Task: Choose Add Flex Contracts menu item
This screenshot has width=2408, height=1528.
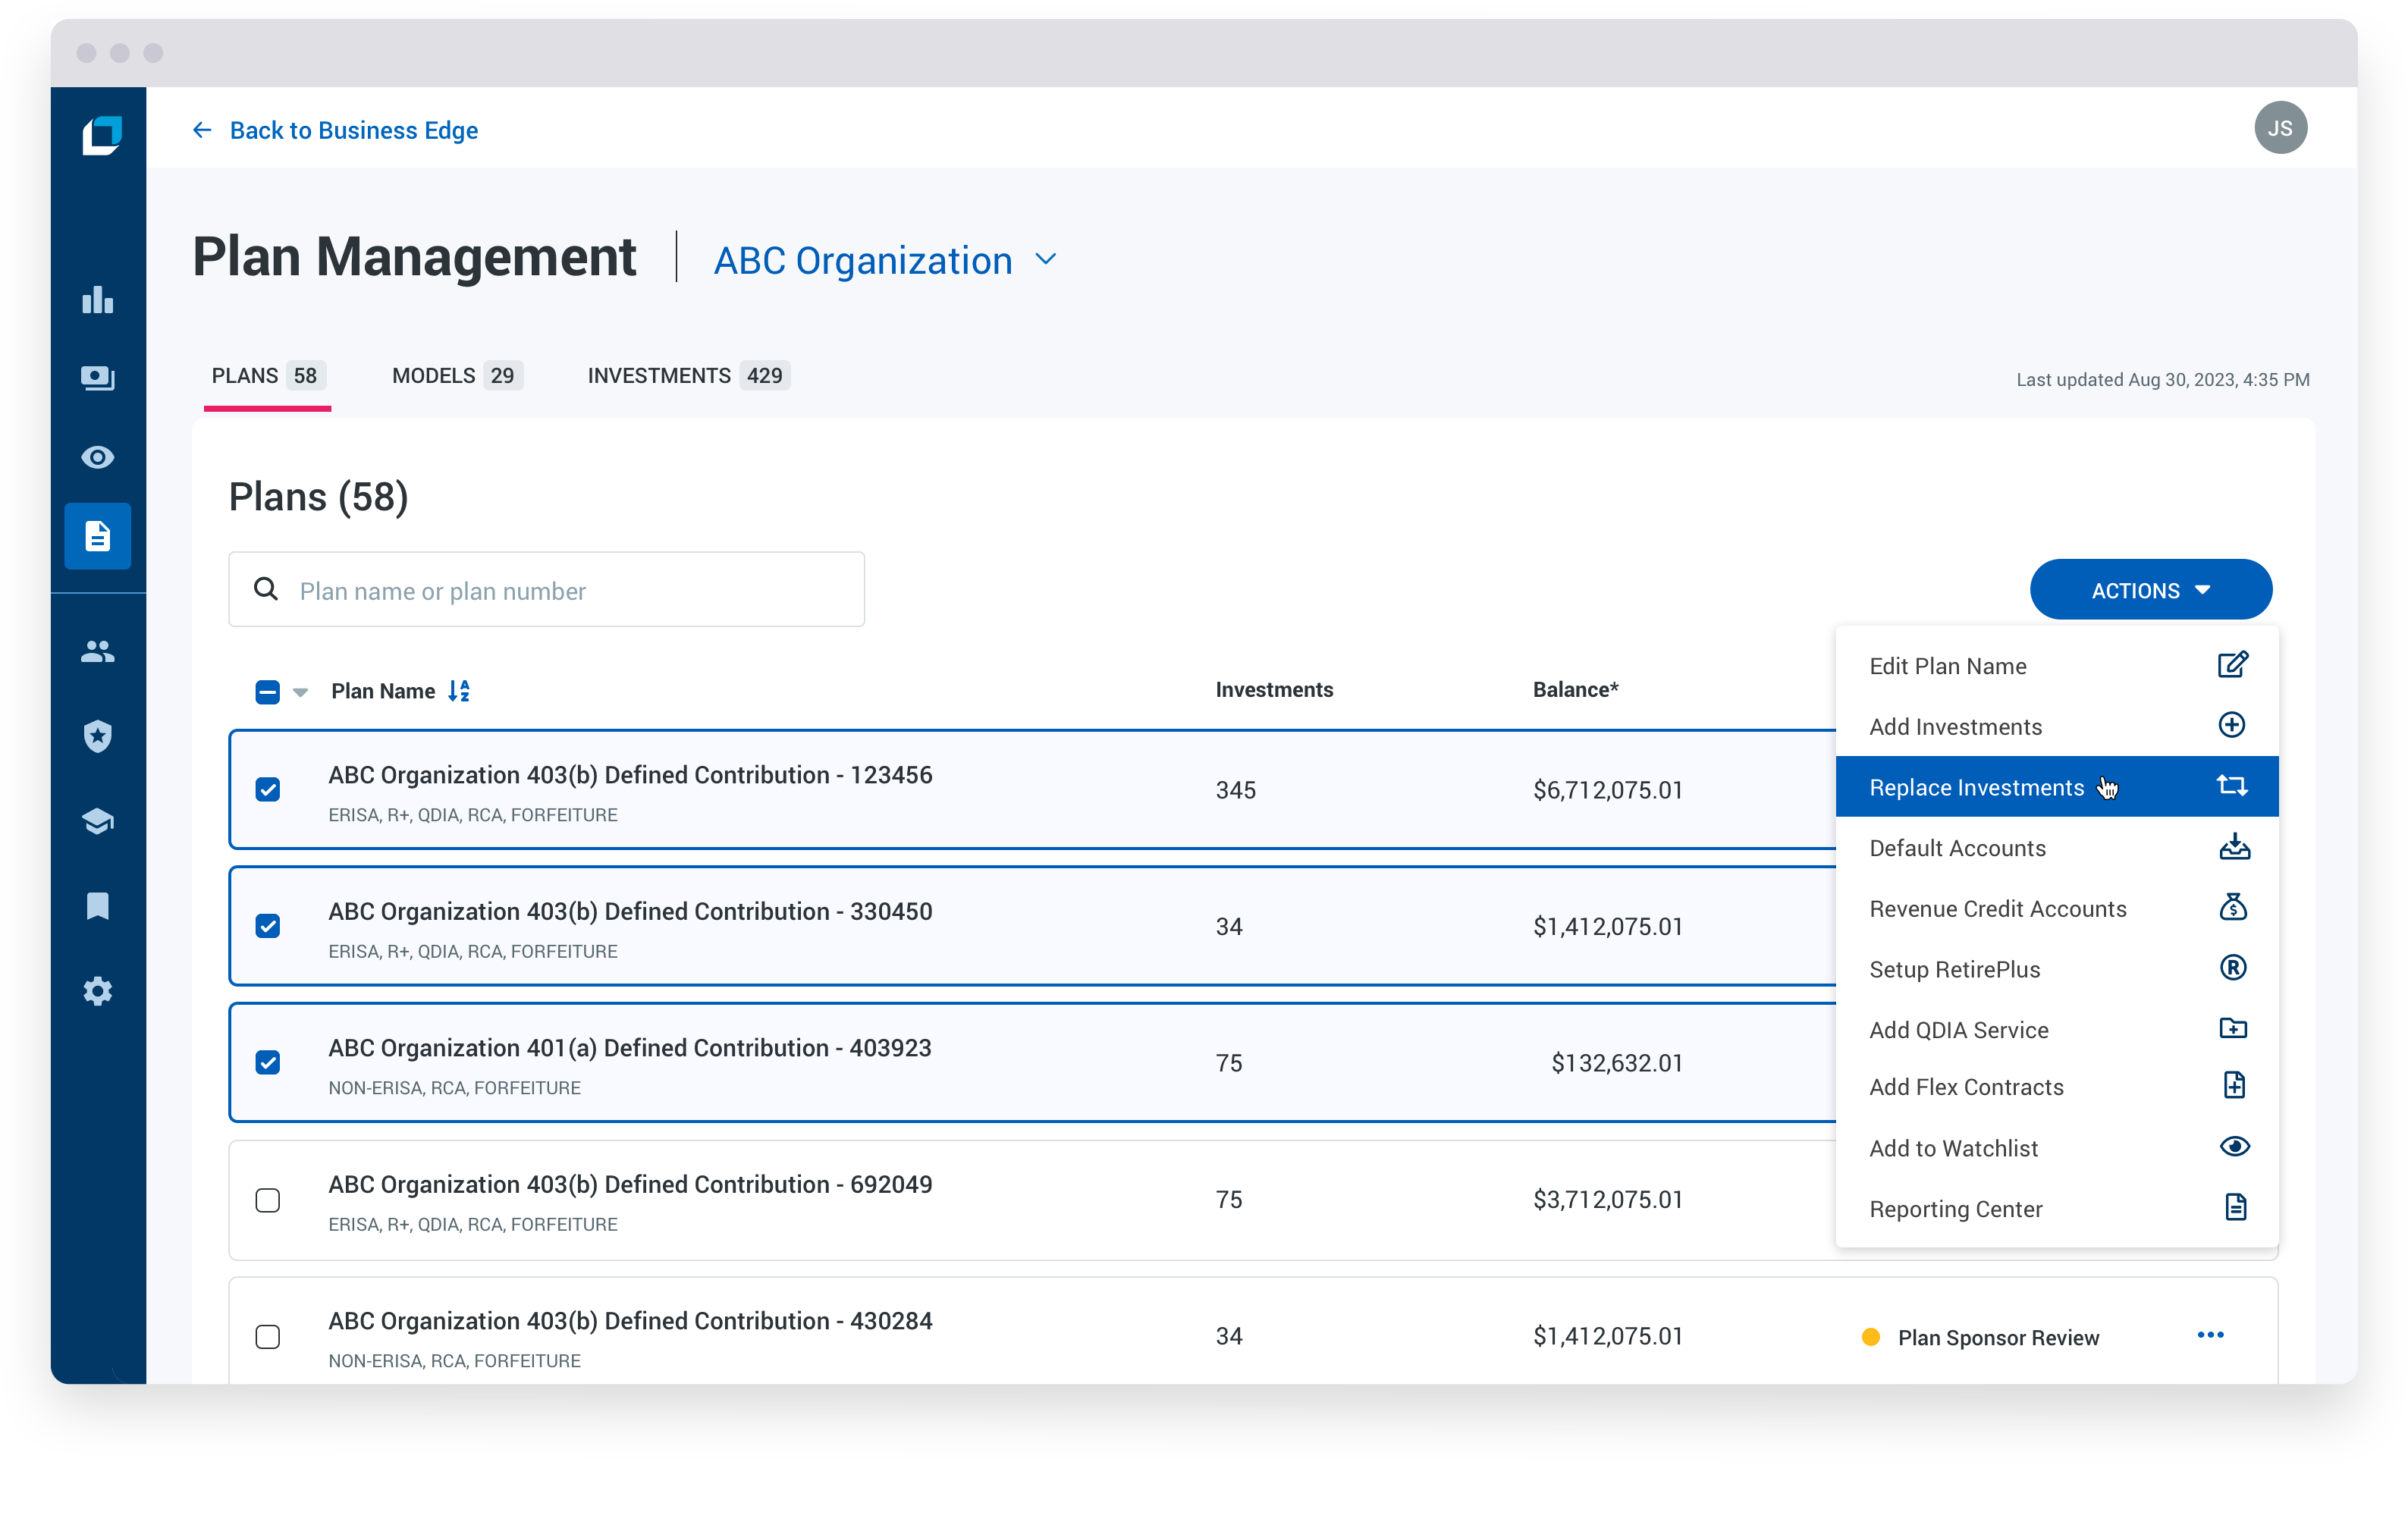Action: tap(2056, 1087)
